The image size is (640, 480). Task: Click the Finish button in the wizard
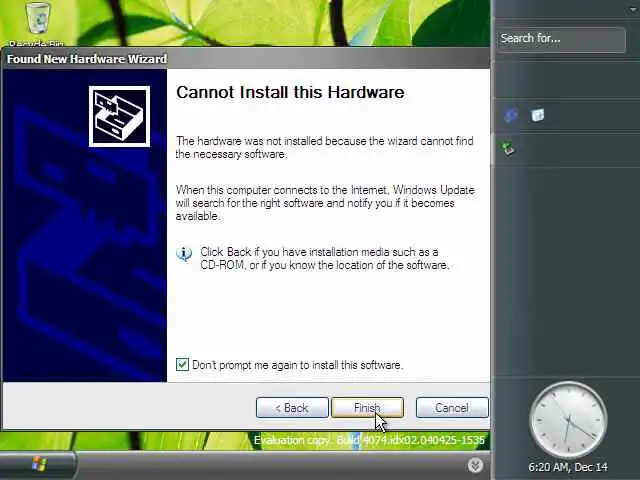tap(368, 407)
